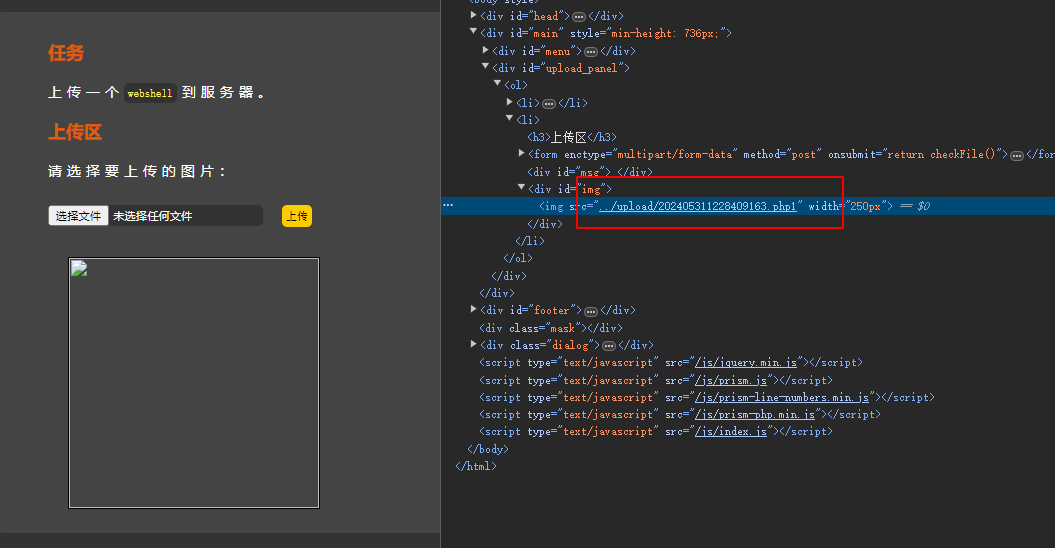Open the /js/prism-line-numbers.min.js link

pos(783,398)
